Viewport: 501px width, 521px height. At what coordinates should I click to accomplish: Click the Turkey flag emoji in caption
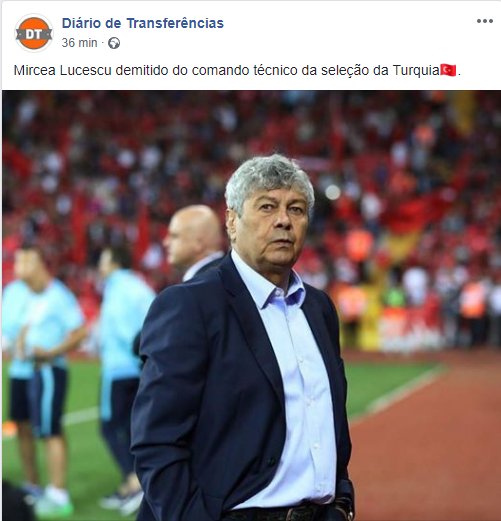pyautogui.click(x=448, y=70)
